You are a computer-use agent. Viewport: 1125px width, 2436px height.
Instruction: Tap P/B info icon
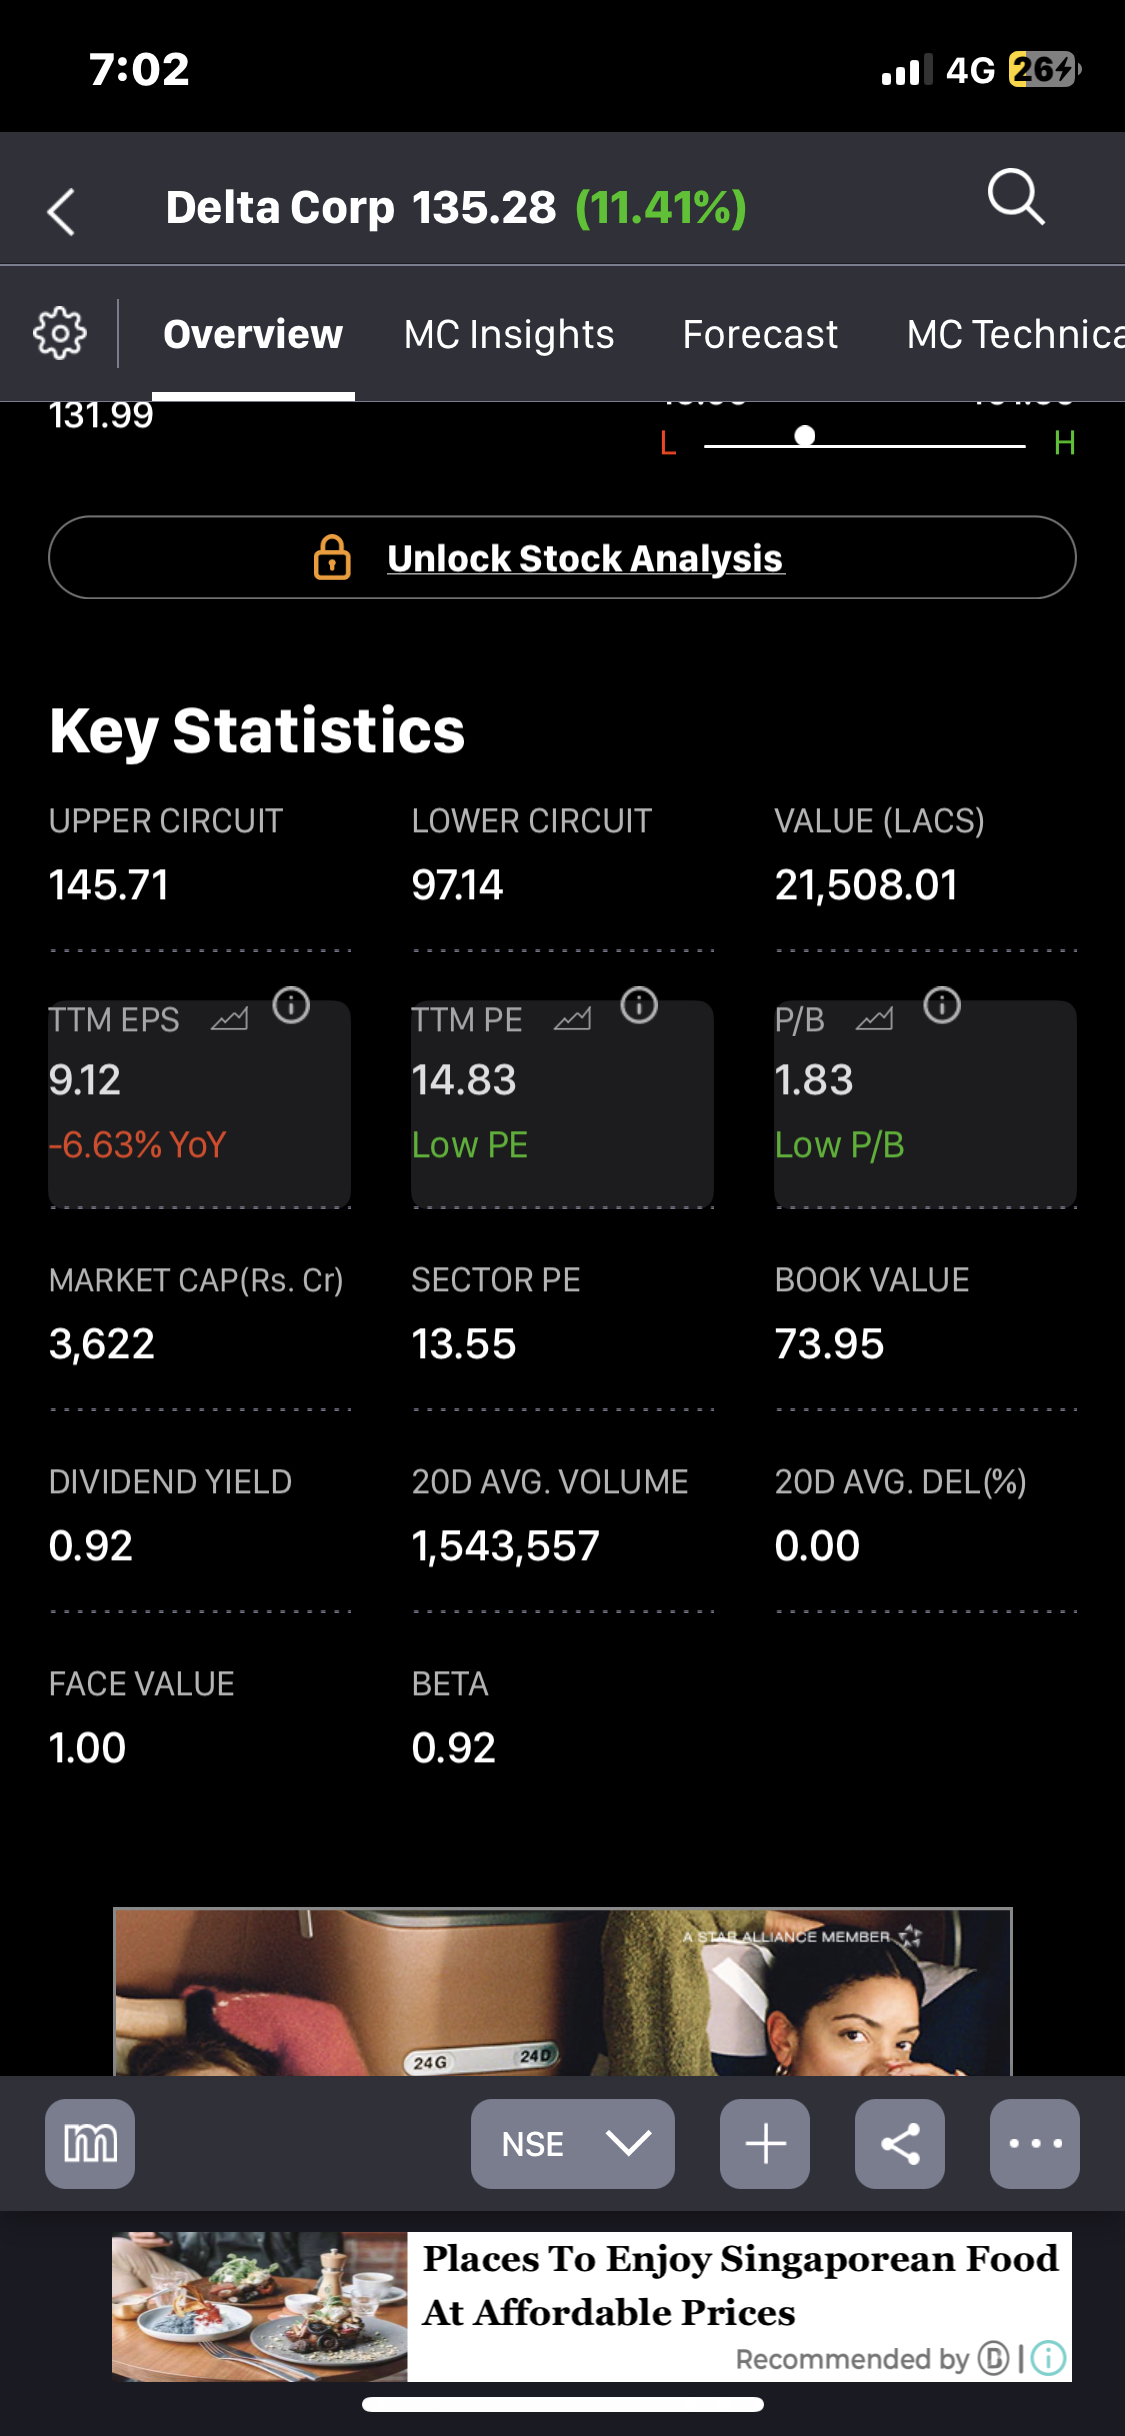tap(942, 1005)
